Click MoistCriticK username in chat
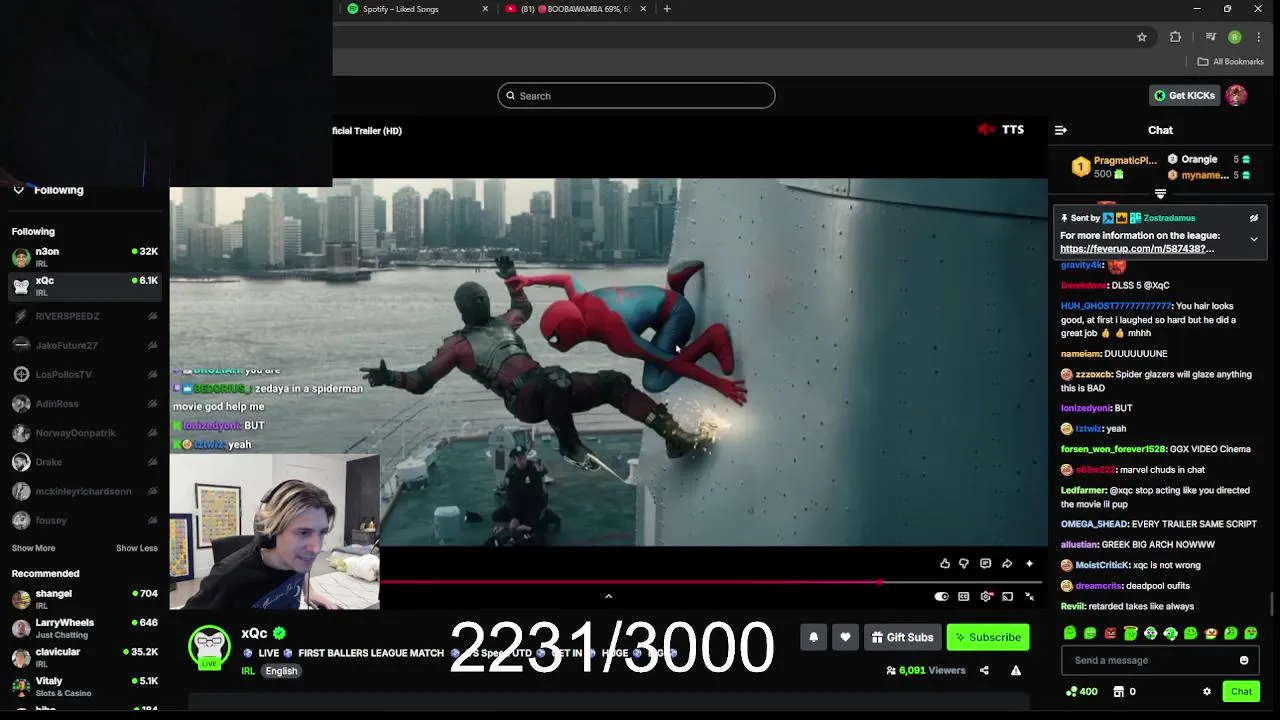 coord(1102,565)
